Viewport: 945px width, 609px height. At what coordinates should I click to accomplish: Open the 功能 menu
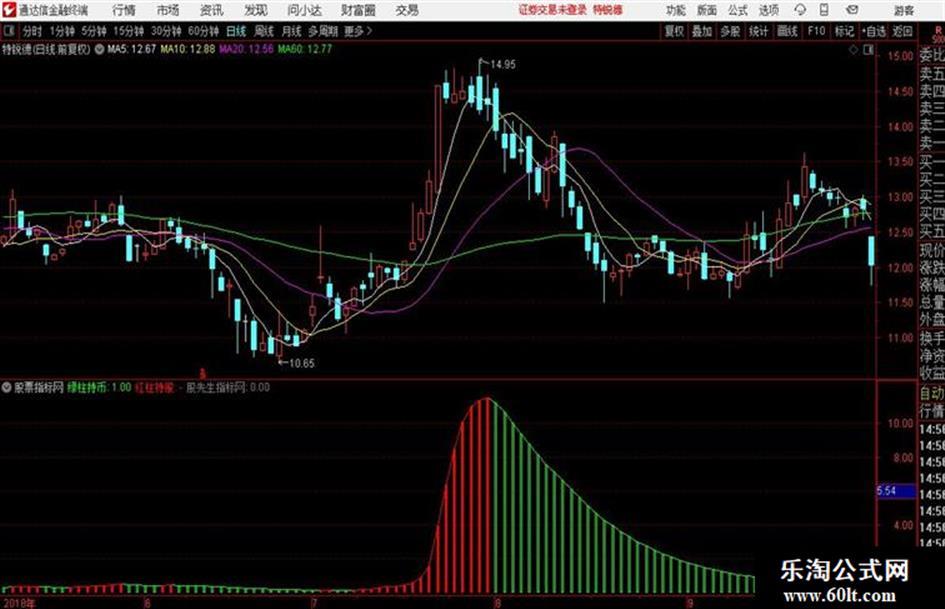point(676,10)
